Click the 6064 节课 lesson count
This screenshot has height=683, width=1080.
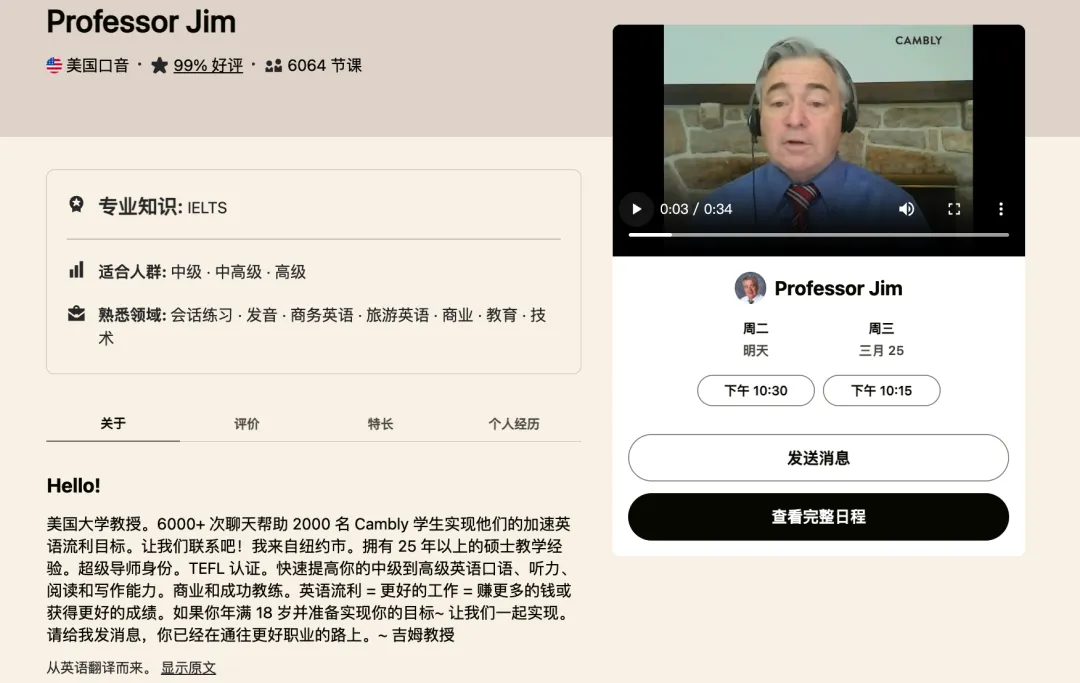(x=324, y=65)
